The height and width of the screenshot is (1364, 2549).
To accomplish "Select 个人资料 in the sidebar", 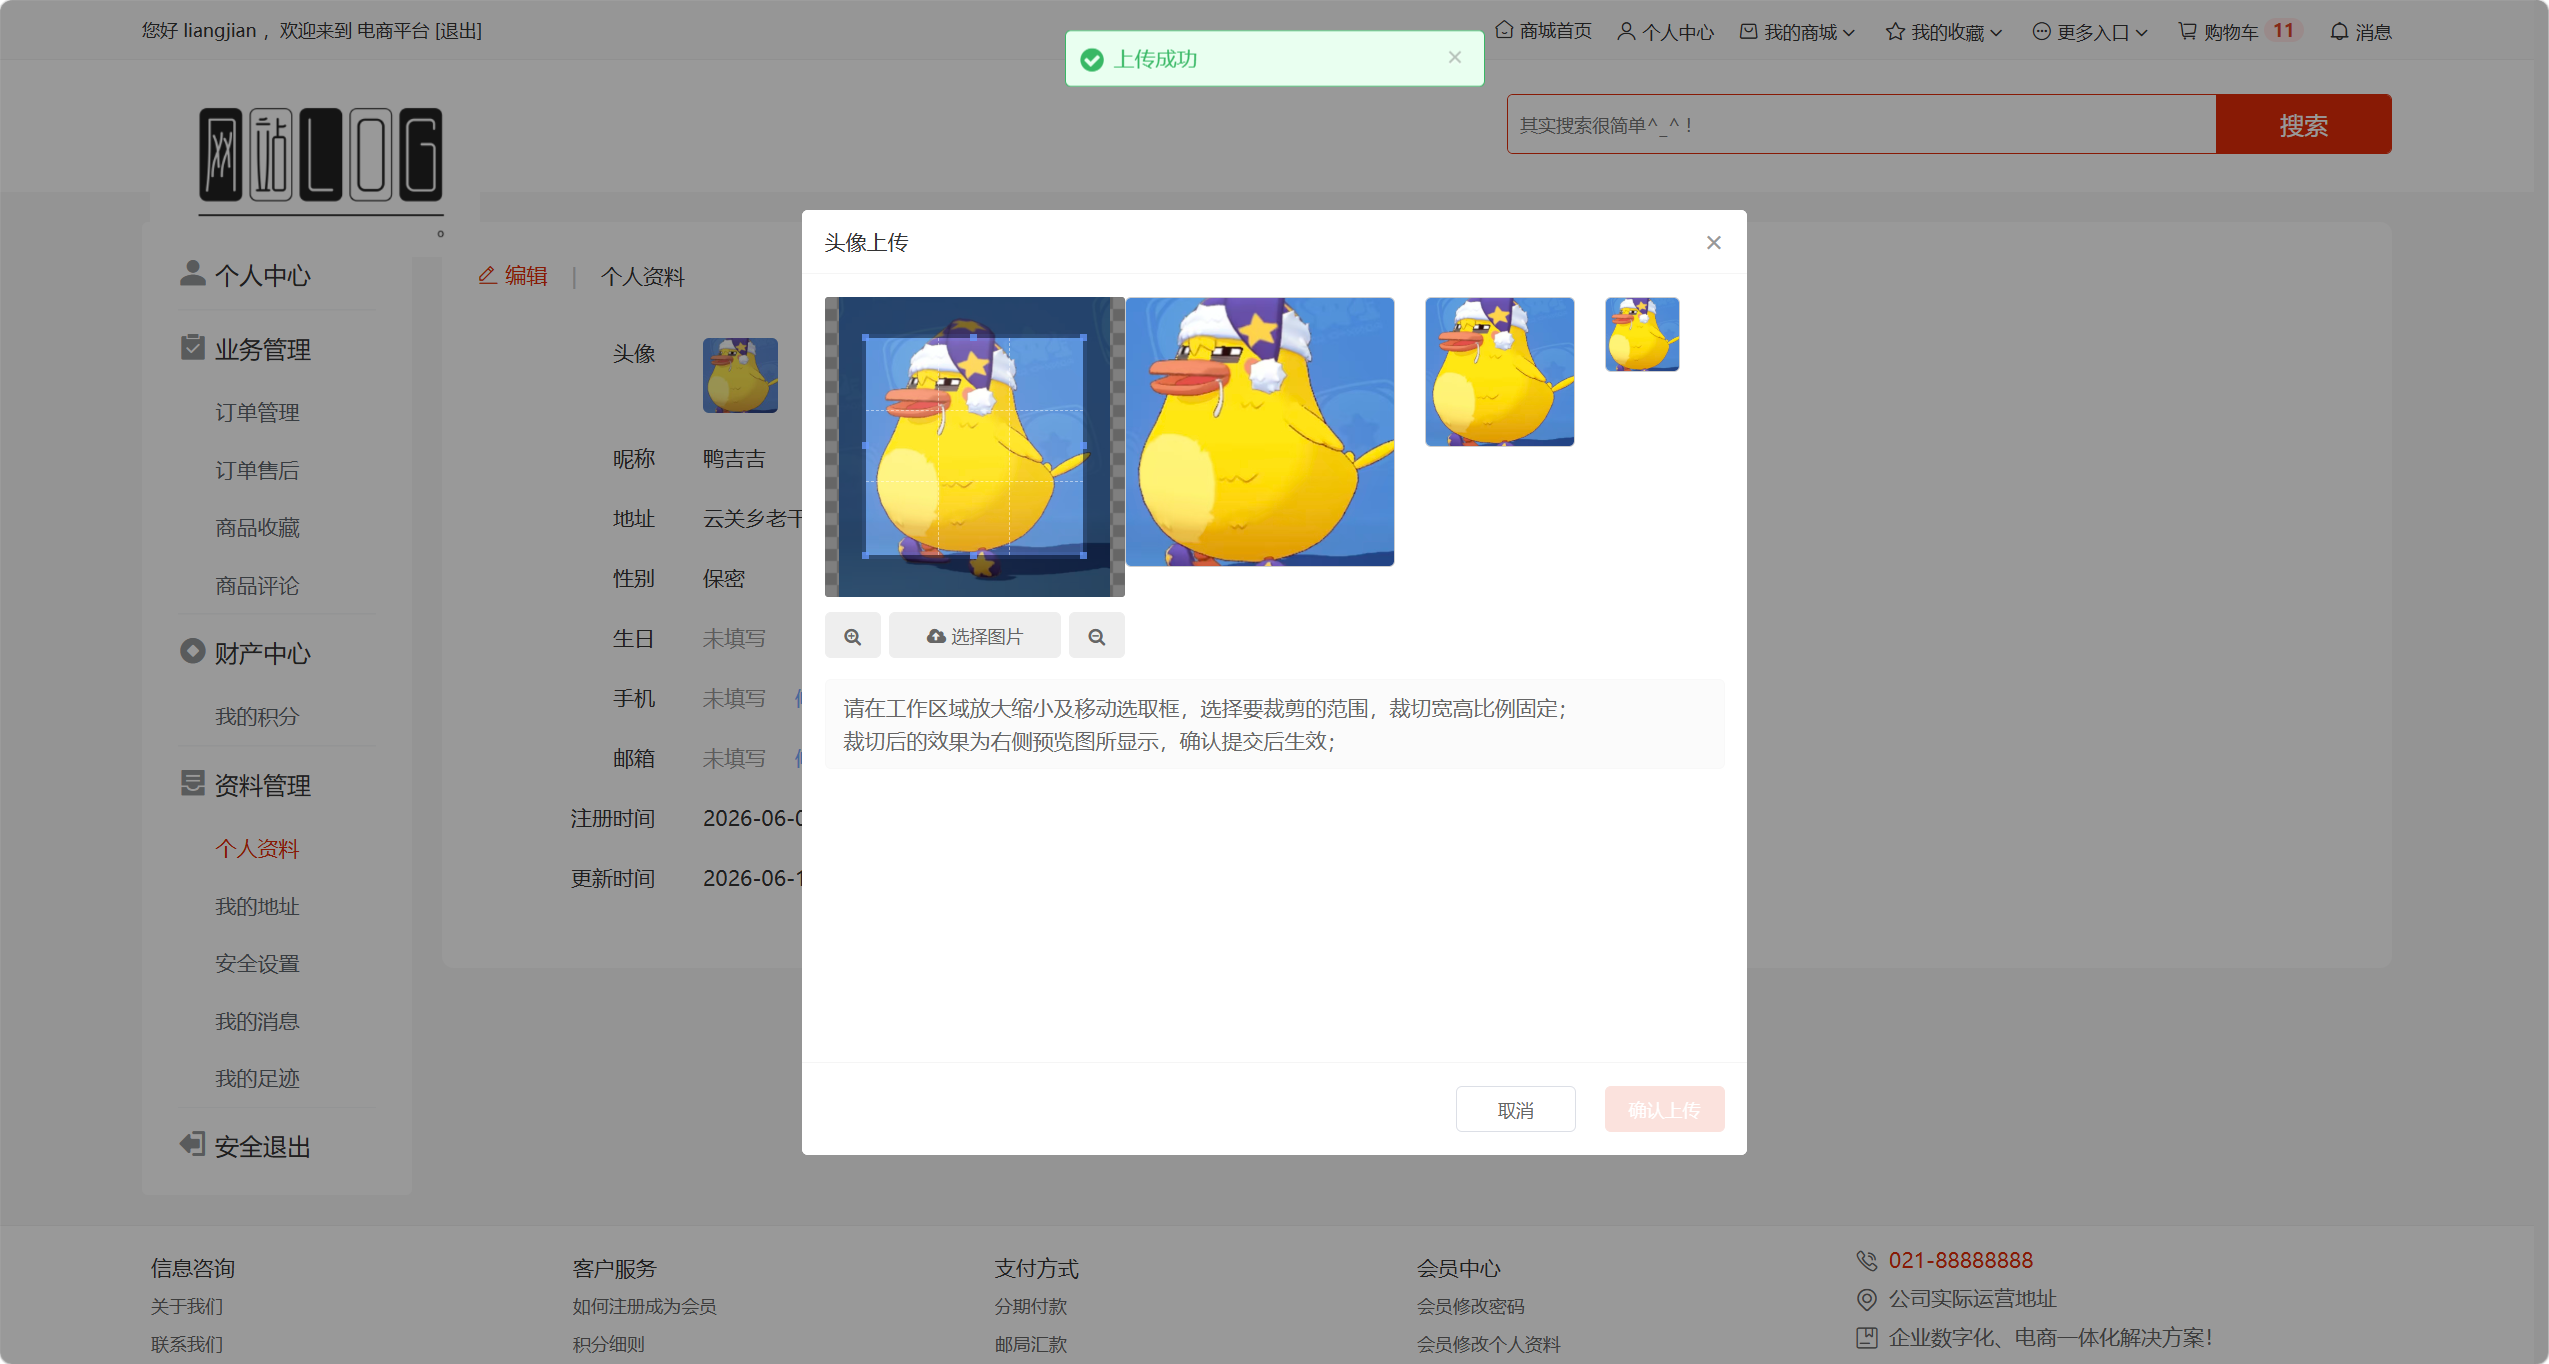I will coord(257,848).
